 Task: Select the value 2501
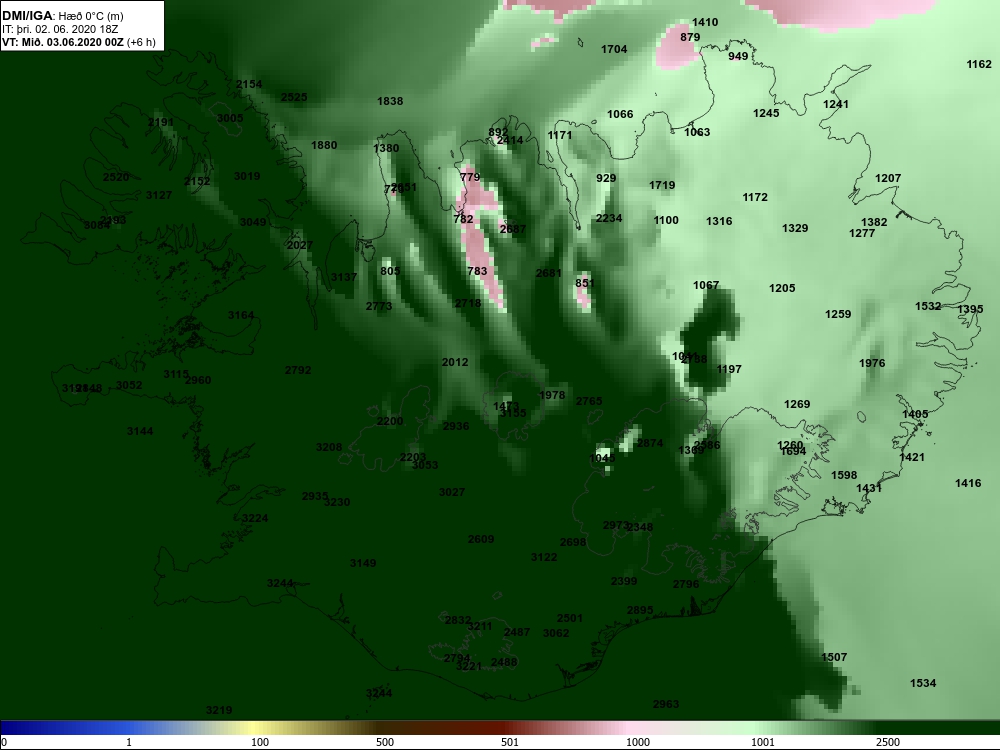[x=570, y=618]
